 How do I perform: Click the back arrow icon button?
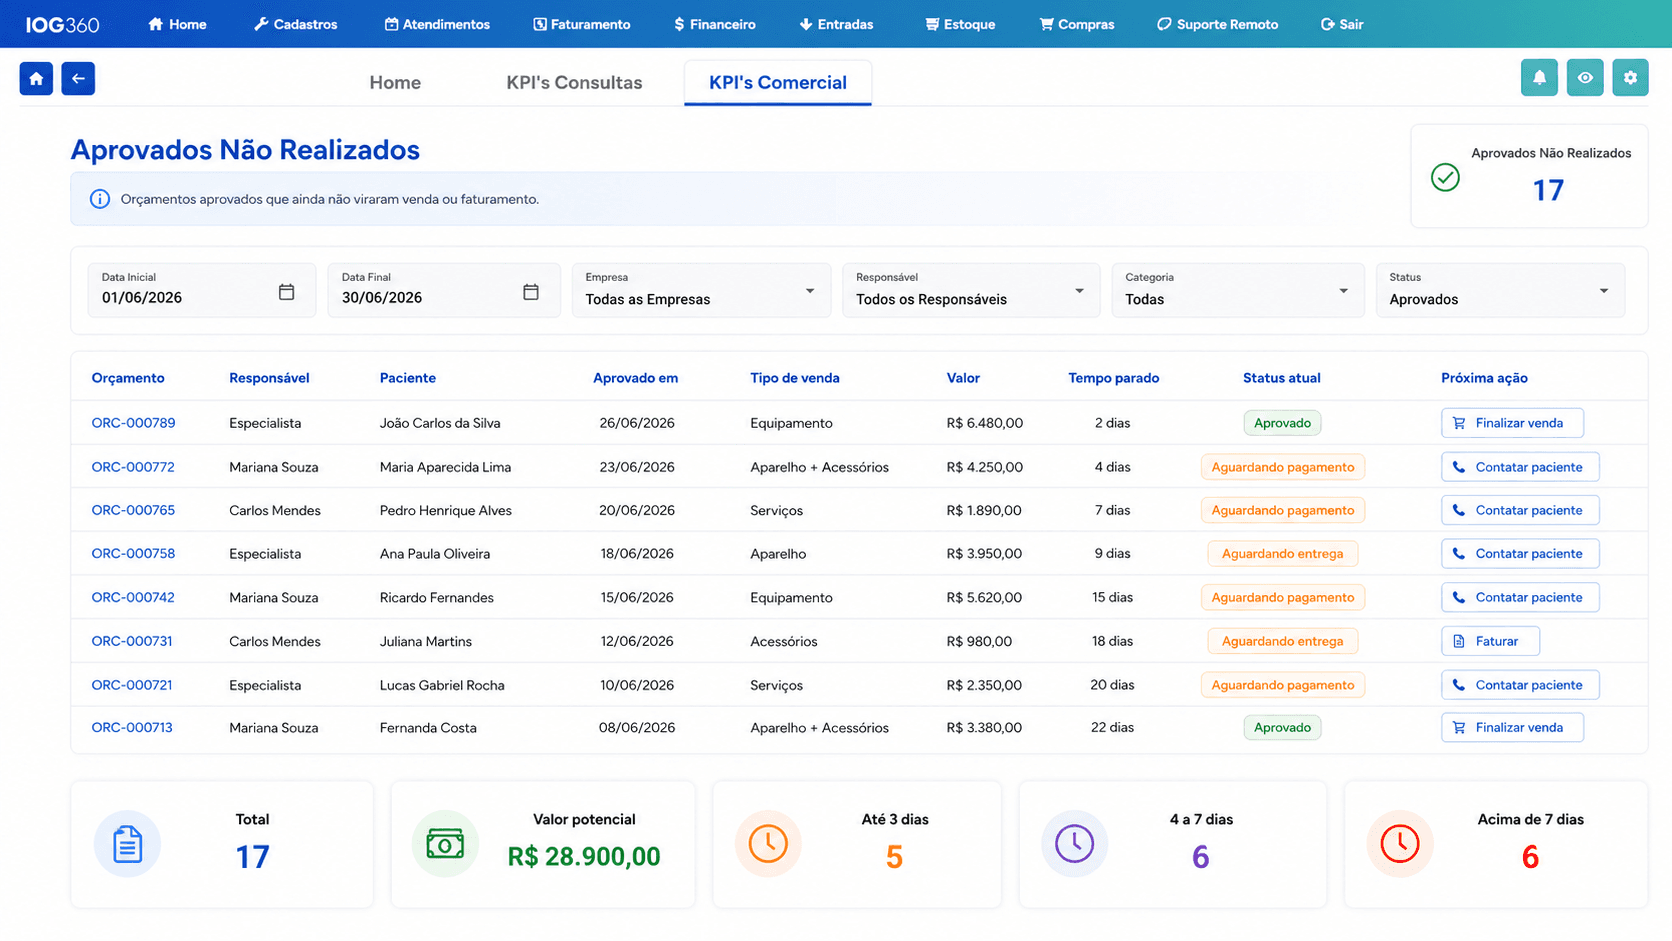pyautogui.click(x=78, y=79)
